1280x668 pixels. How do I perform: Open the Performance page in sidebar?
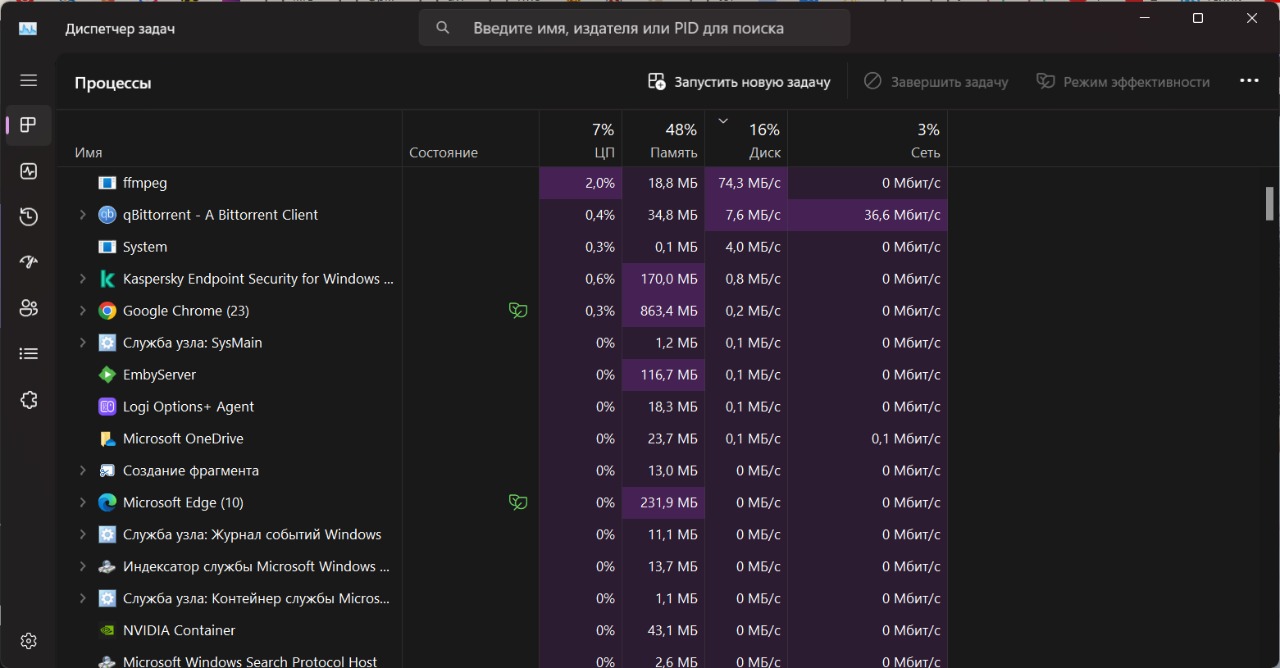[x=28, y=171]
